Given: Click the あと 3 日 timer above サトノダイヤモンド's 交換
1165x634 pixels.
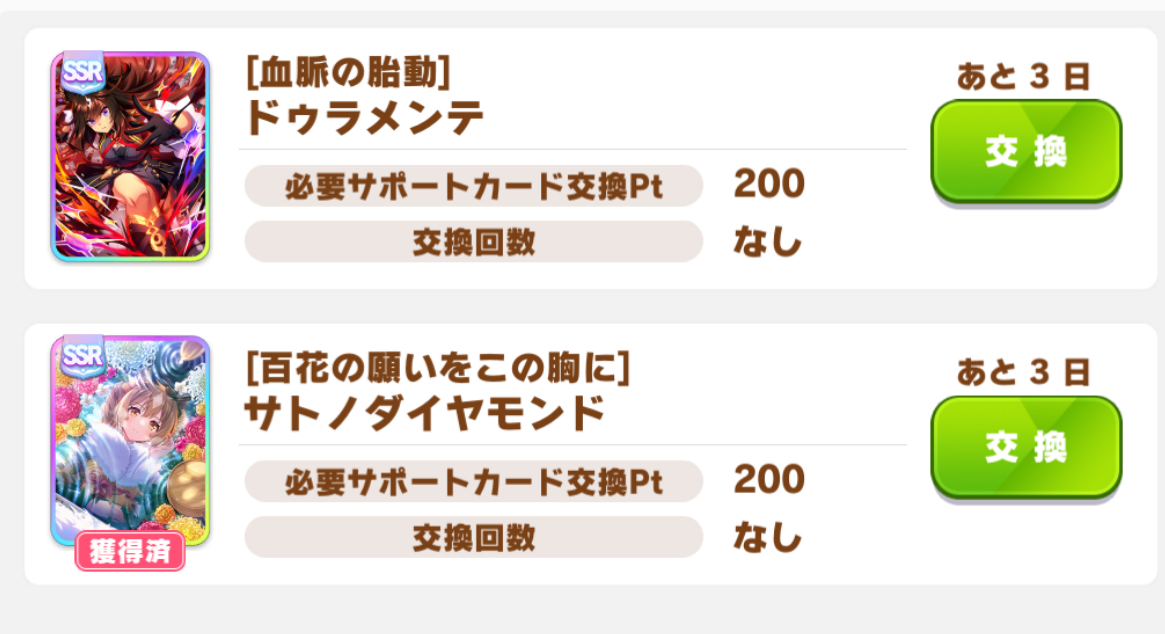Looking at the screenshot, I should point(1023,373).
